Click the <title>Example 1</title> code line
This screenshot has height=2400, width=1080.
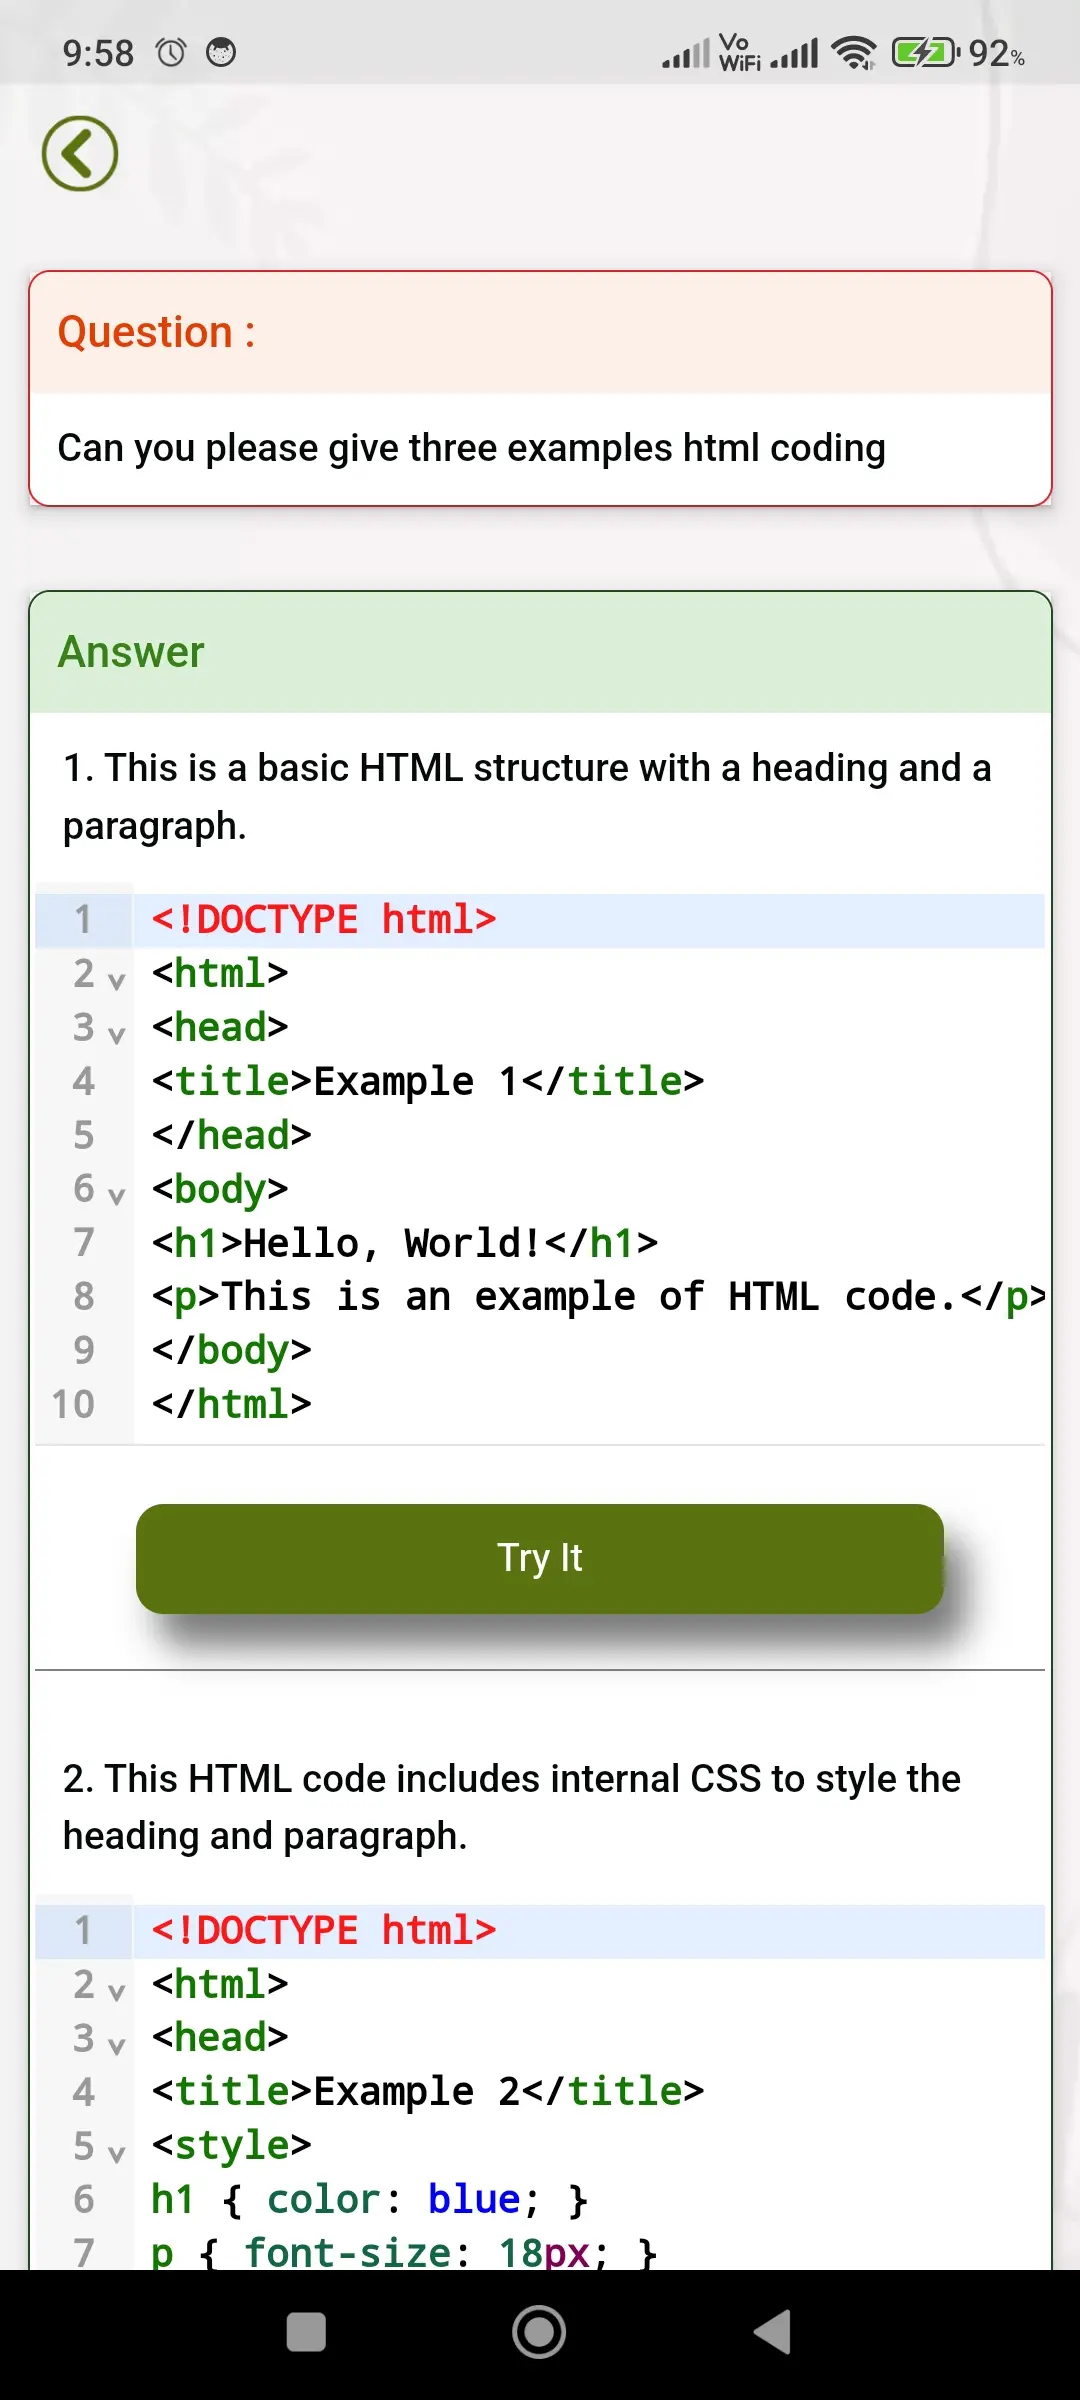428,1081
